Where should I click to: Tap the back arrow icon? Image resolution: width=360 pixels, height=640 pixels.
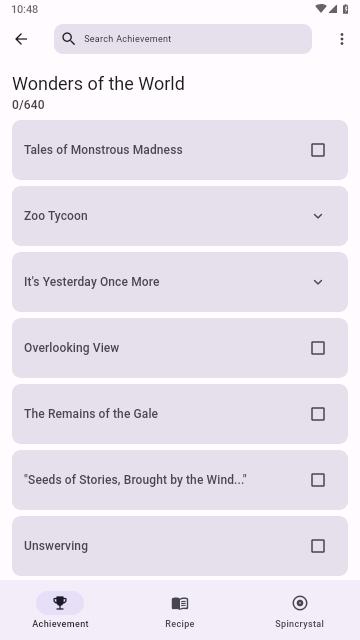[21, 39]
